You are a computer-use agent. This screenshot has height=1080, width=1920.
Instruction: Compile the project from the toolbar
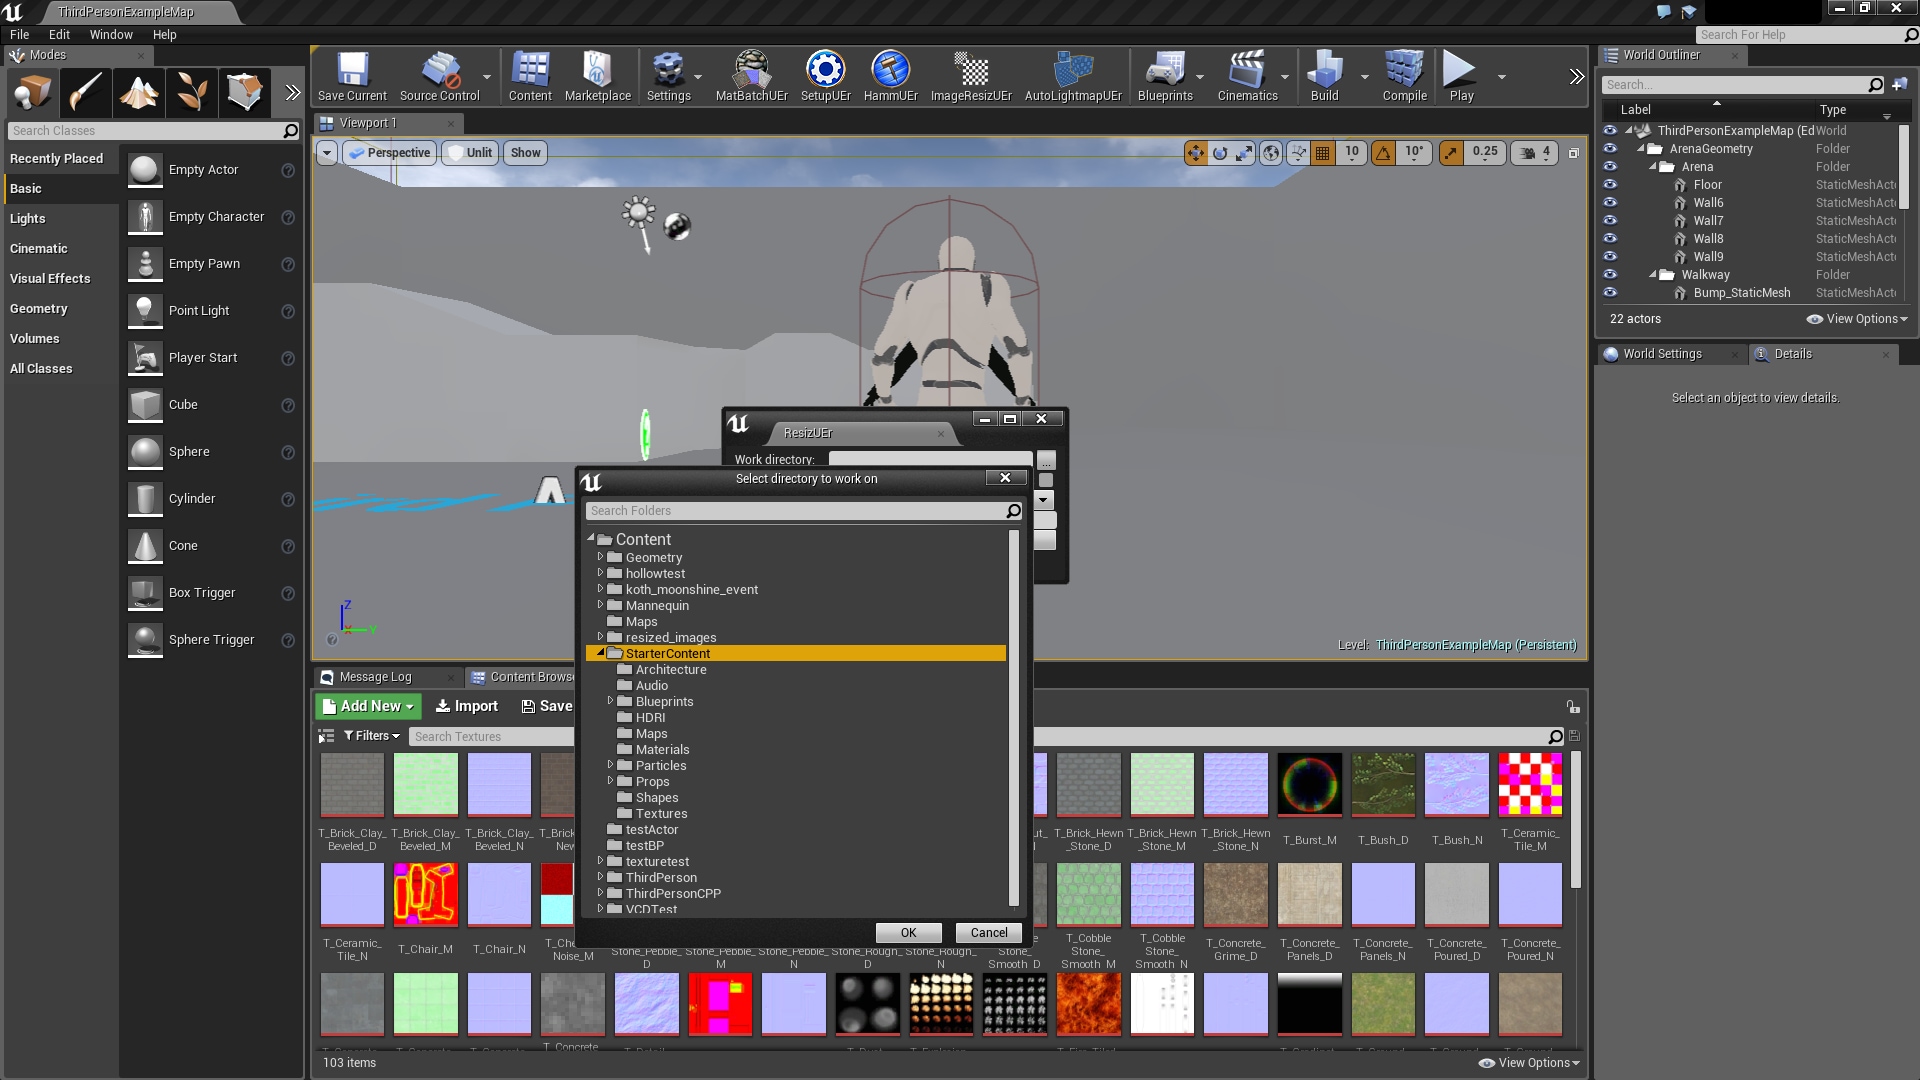(1404, 75)
